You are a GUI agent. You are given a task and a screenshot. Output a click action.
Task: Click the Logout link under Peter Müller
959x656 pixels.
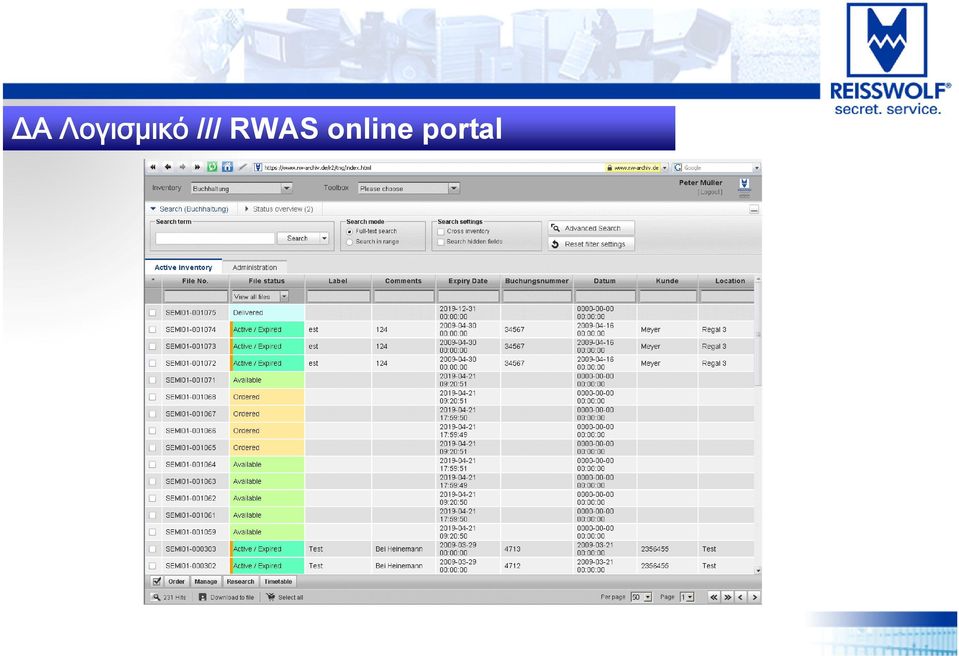click(x=711, y=192)
